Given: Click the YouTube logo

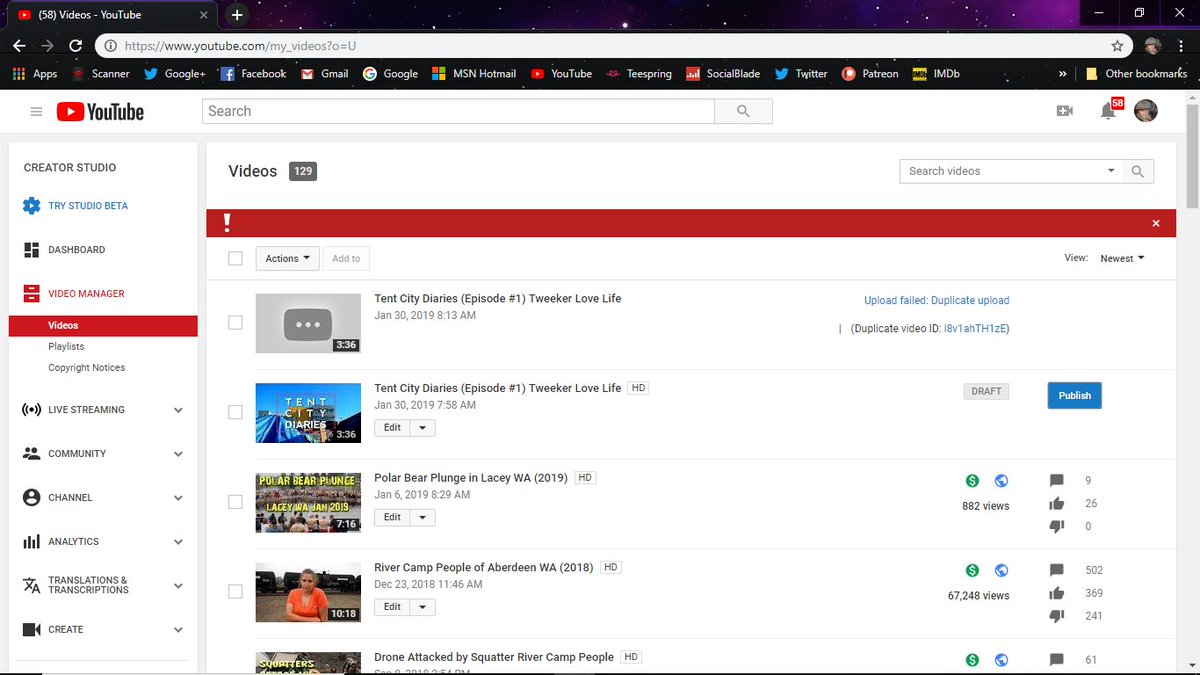Looking at the screenshot, I should click(100, 112).
